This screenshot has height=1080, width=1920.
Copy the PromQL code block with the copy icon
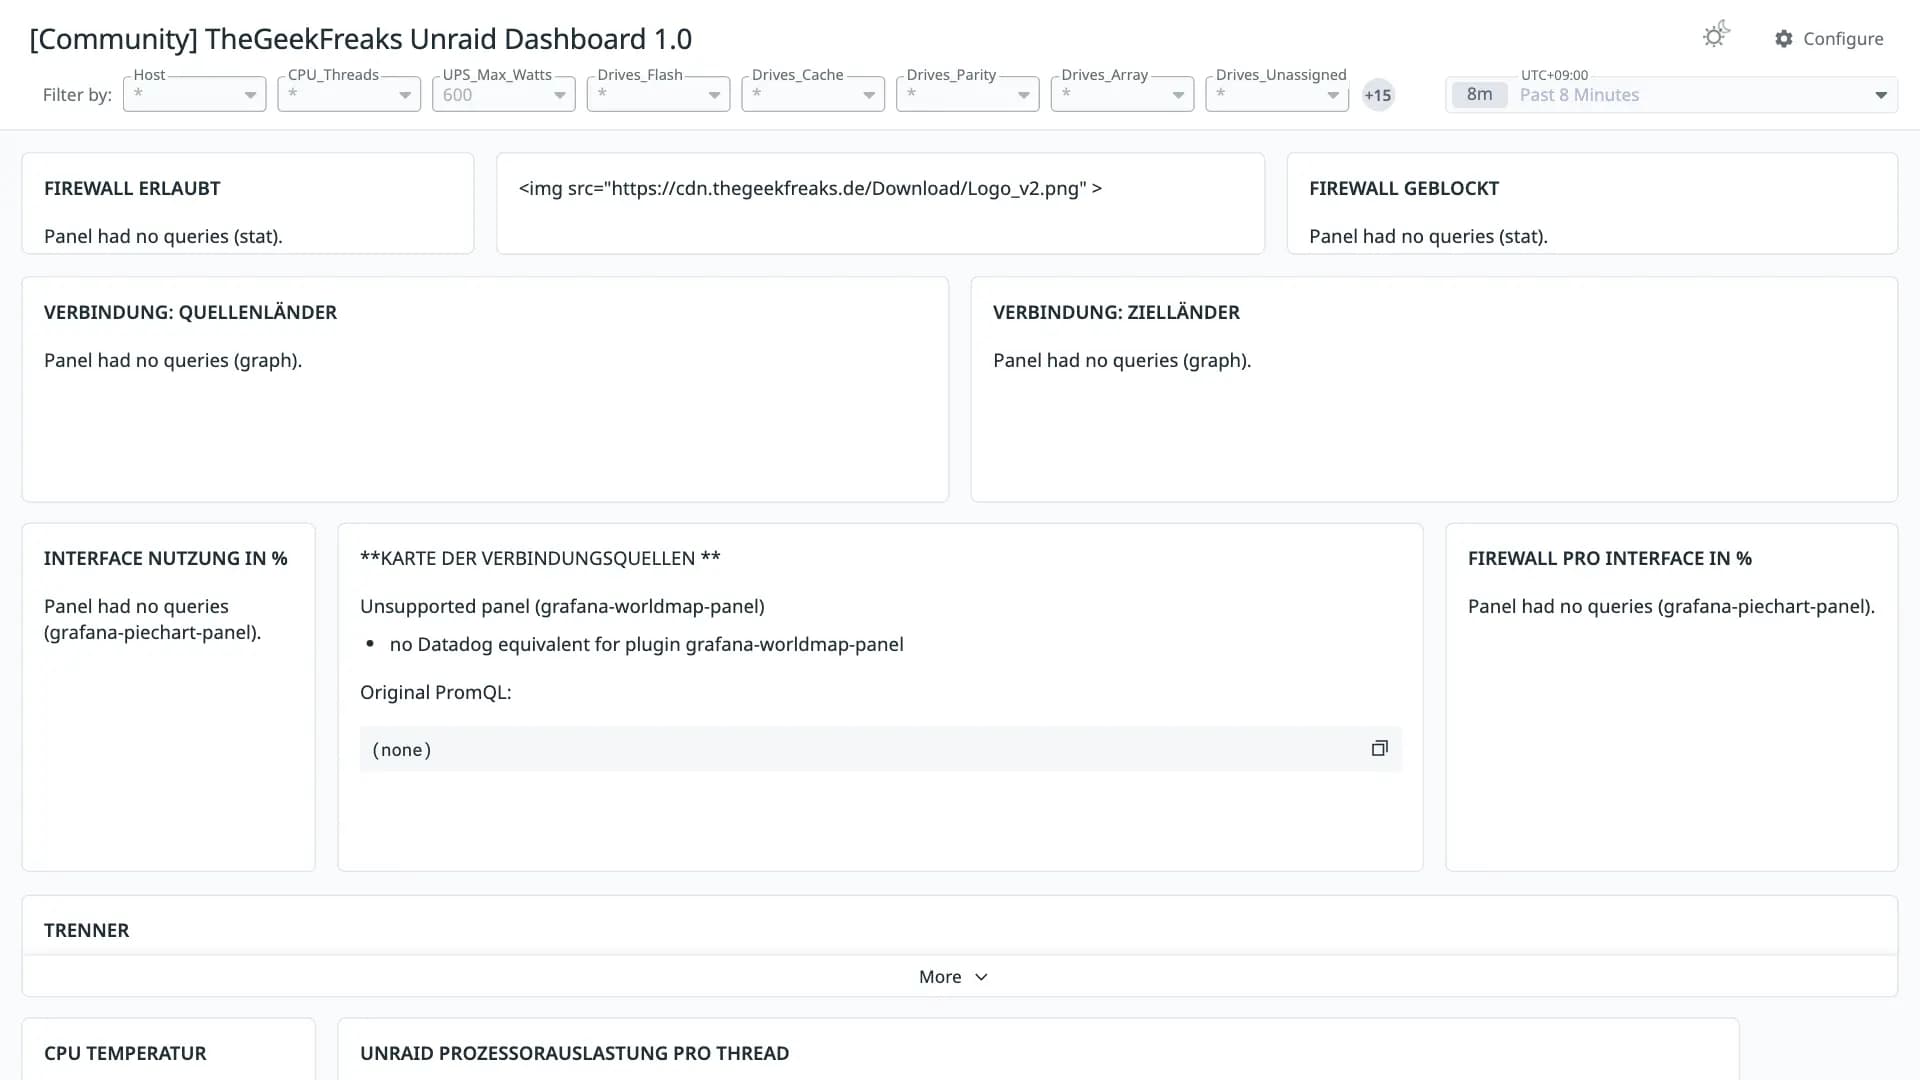point(1380,748)
